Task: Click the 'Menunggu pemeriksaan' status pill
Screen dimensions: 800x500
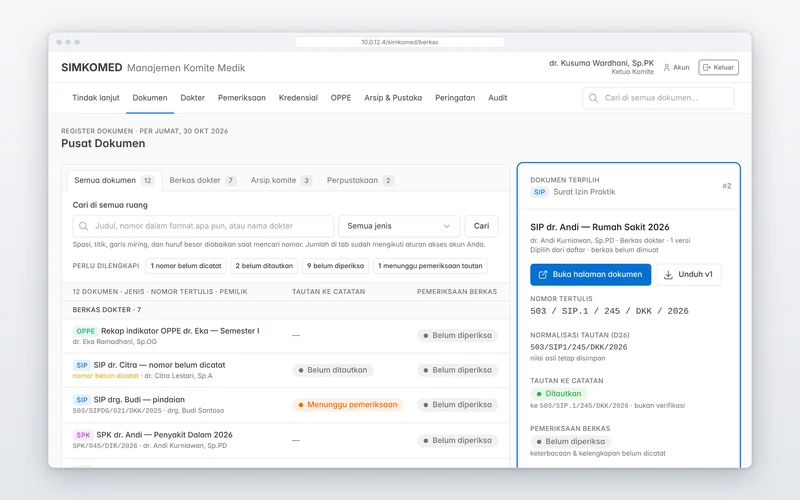Action: pos(347,405)
